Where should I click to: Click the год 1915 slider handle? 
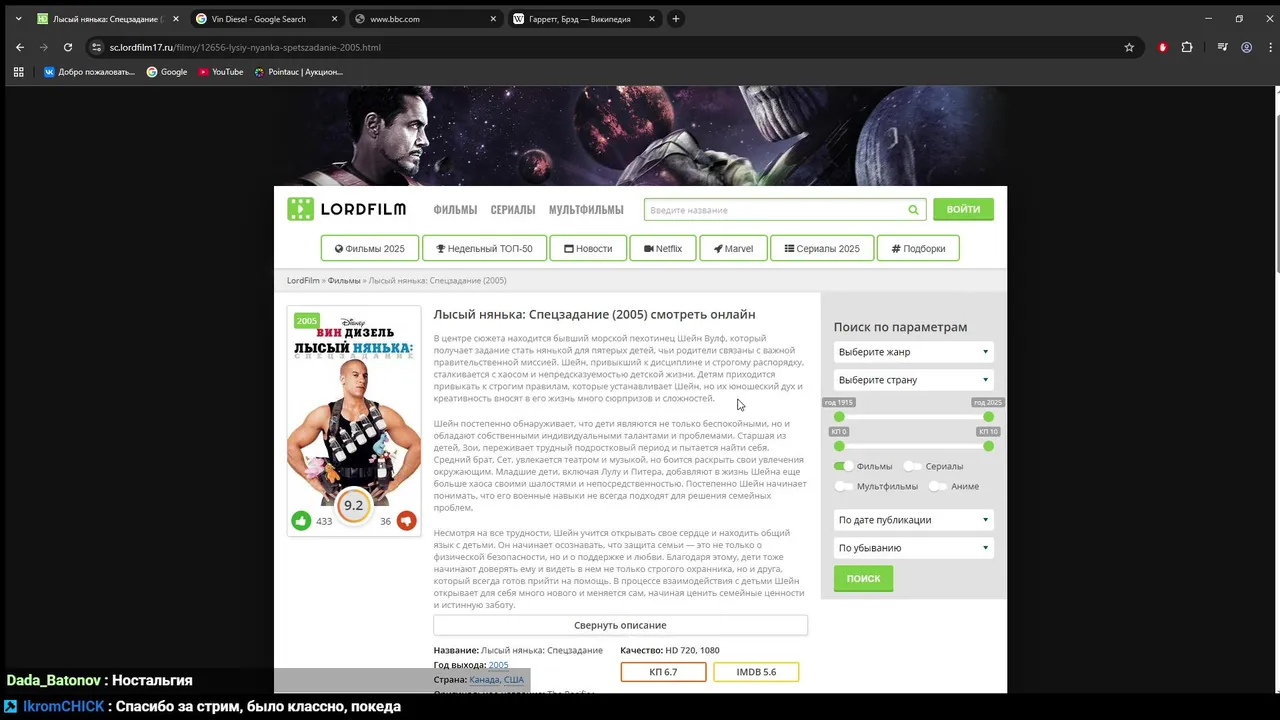pos(839,417)
